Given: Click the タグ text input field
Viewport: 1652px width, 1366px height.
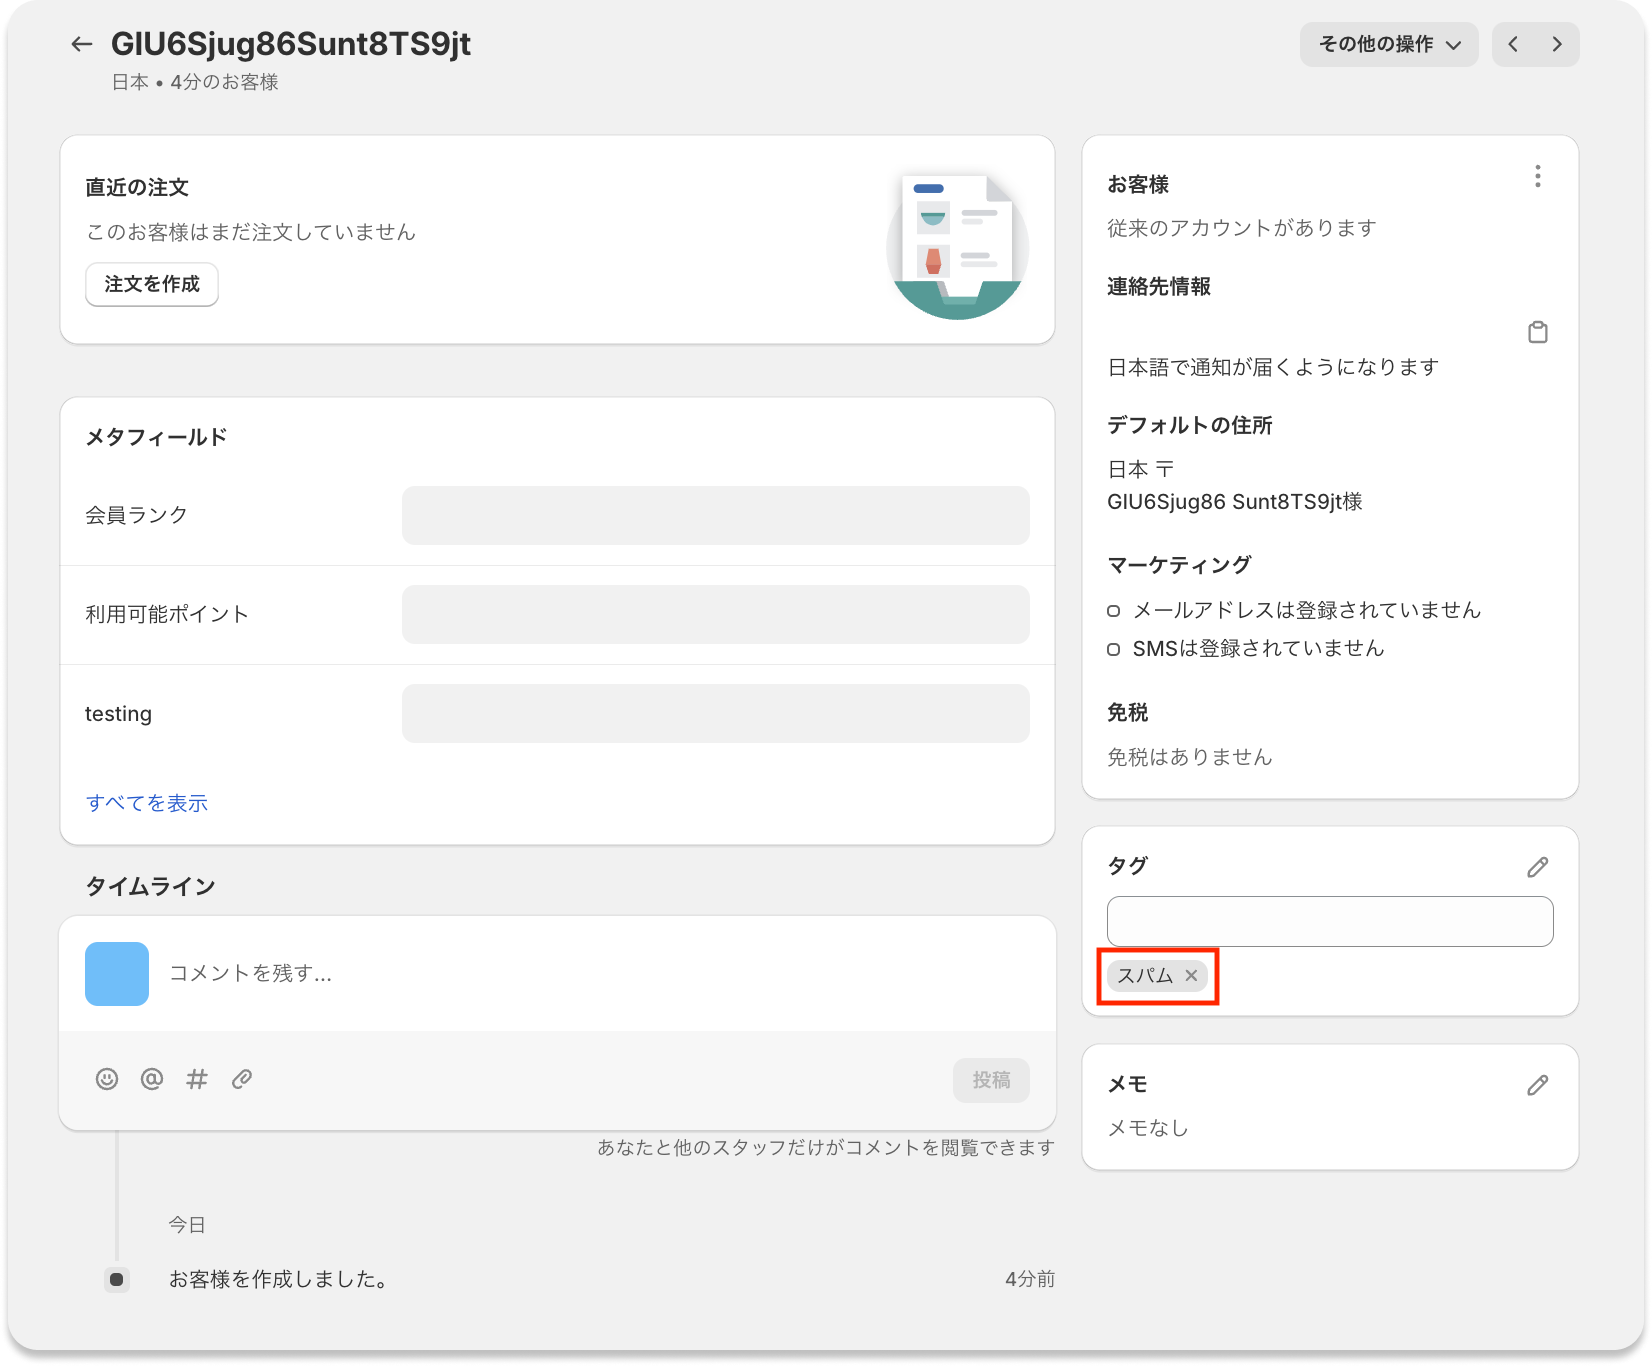Looking at the screenshot, I should pyautogui.click(x=1329, y=922).
